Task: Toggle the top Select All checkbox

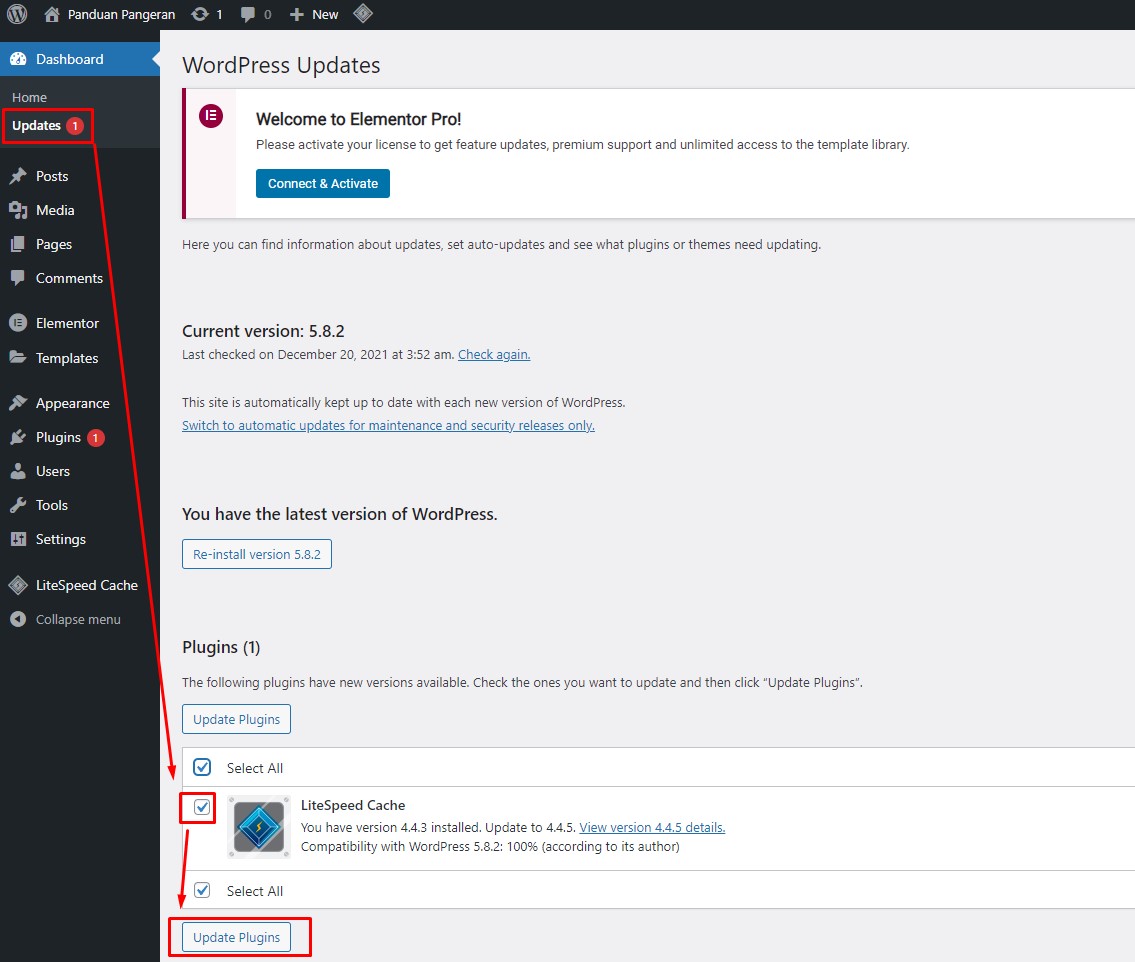Action: (202, 767)
